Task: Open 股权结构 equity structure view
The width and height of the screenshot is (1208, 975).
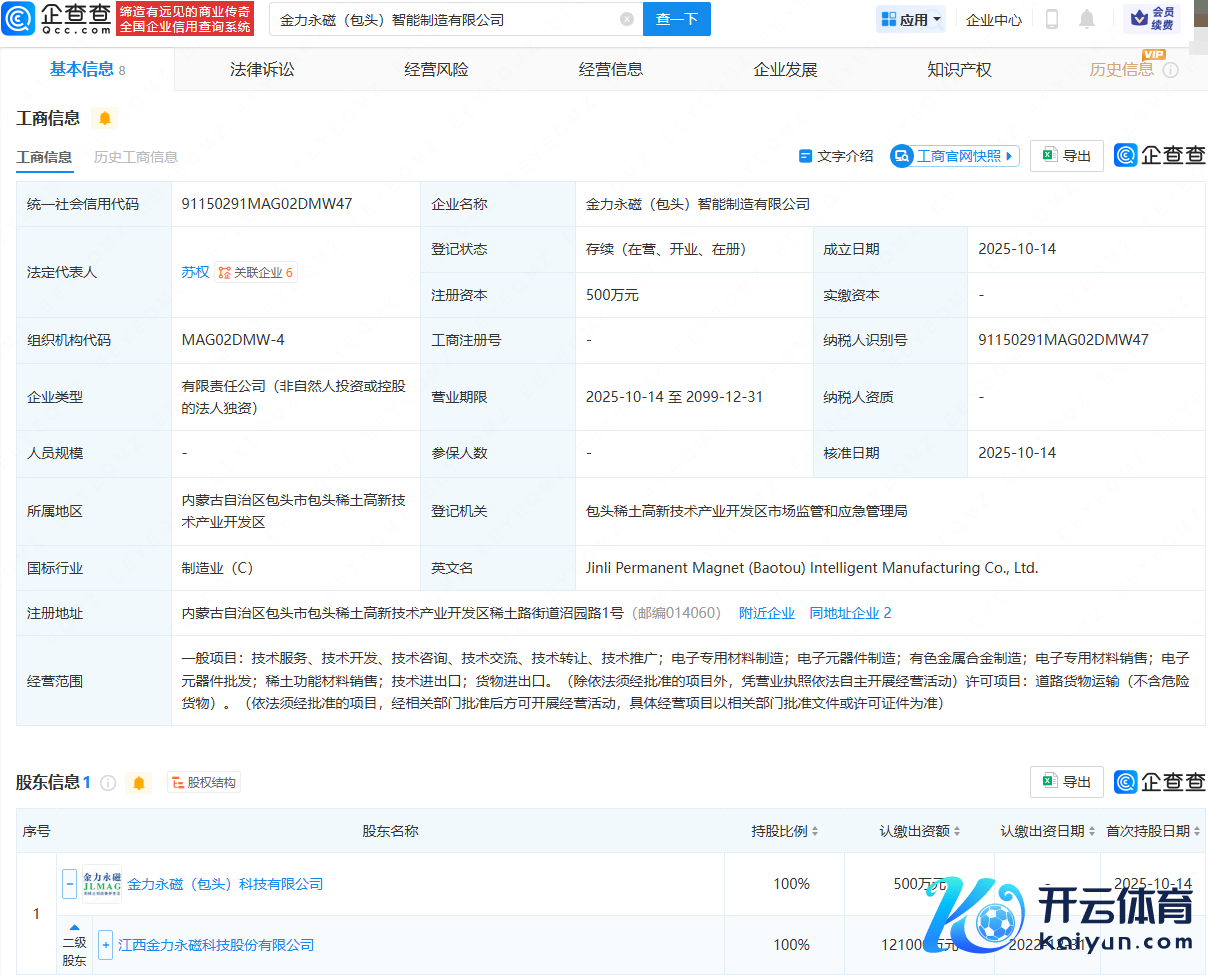Action: [x=204, y=782]
